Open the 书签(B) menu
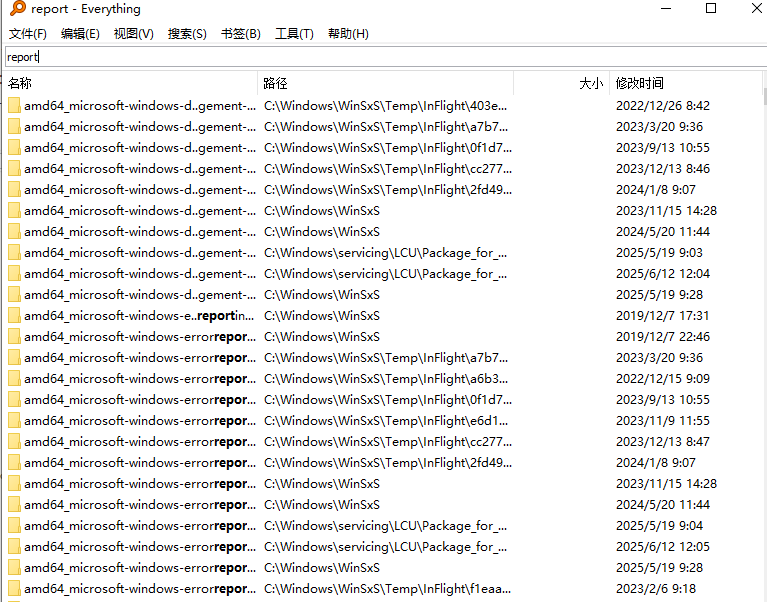The width and height of the screenshot is (767, 602). tap(241, 34)
